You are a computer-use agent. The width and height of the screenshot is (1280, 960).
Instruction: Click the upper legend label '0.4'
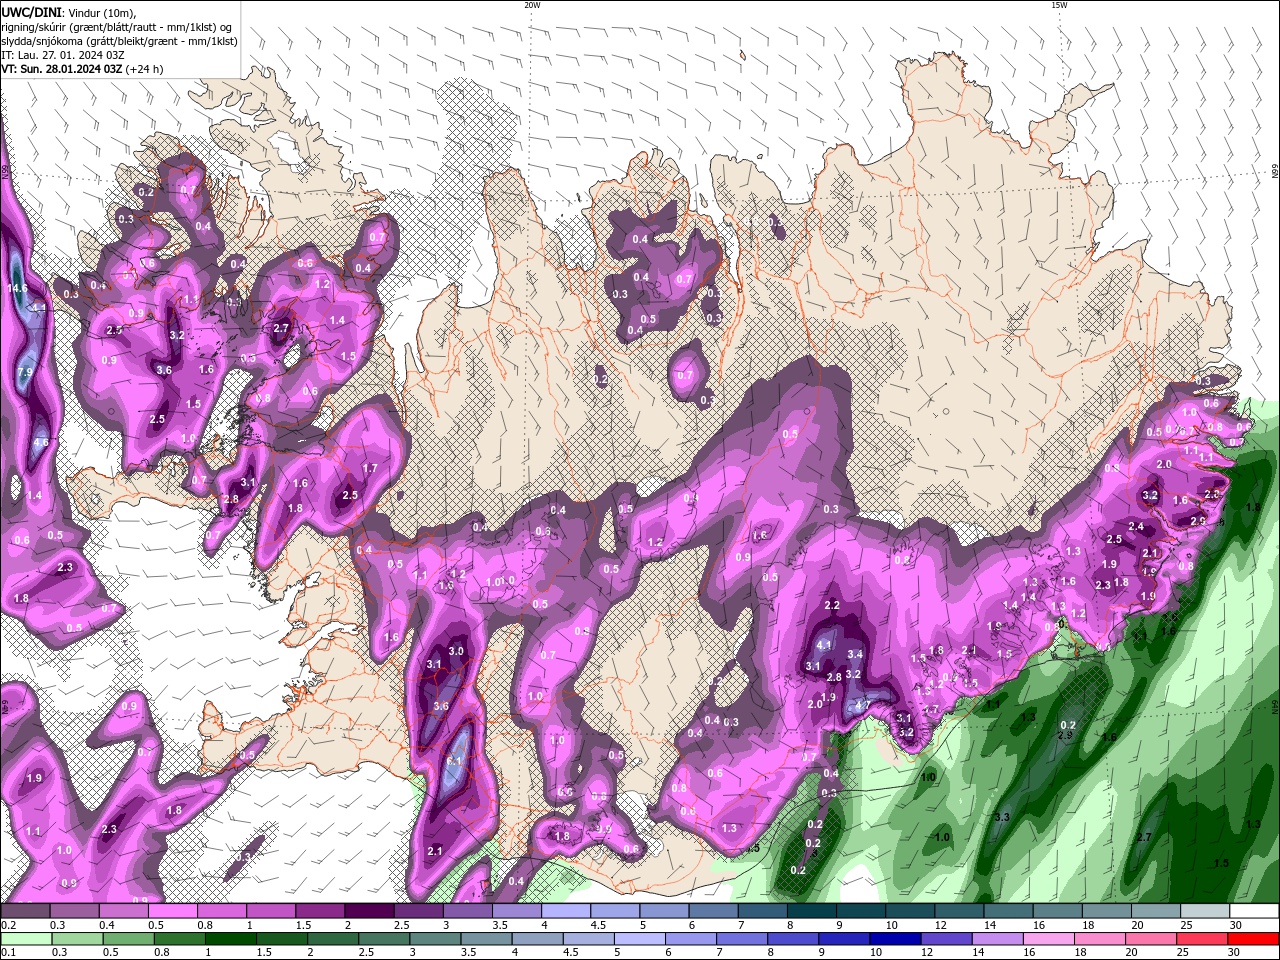(x=107, y=925)
